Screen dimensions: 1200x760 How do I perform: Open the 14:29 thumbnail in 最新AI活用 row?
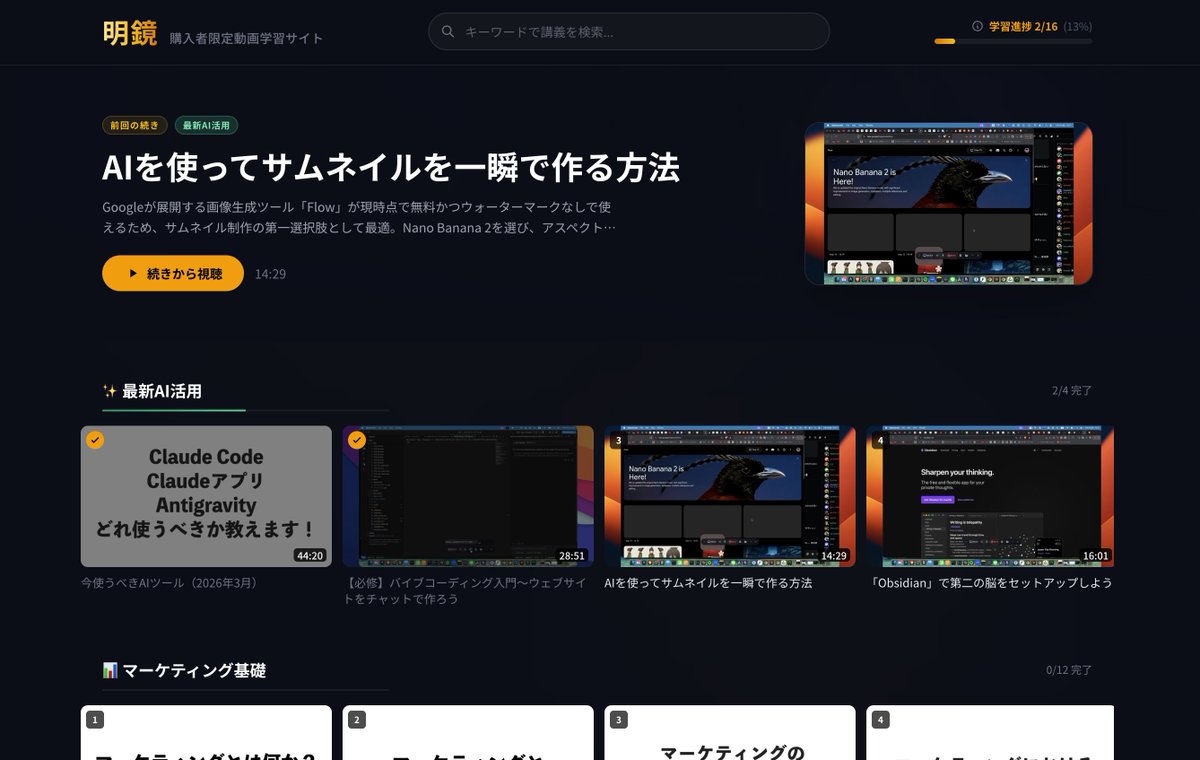pos(730,497)
